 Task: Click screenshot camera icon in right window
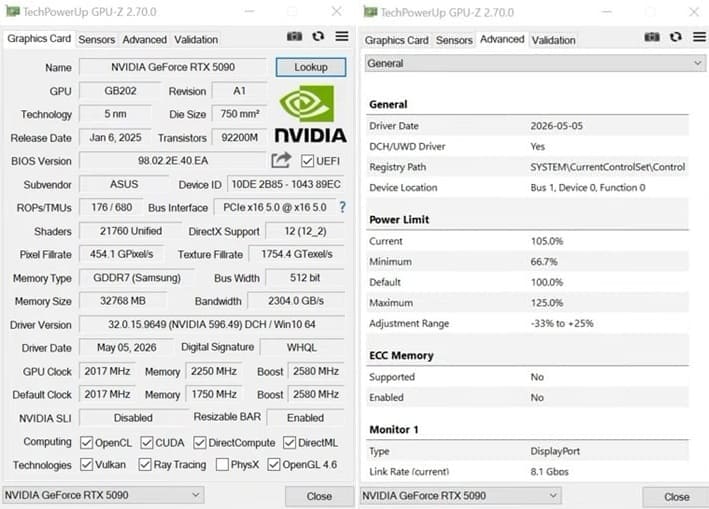click(x=652, y=37)
